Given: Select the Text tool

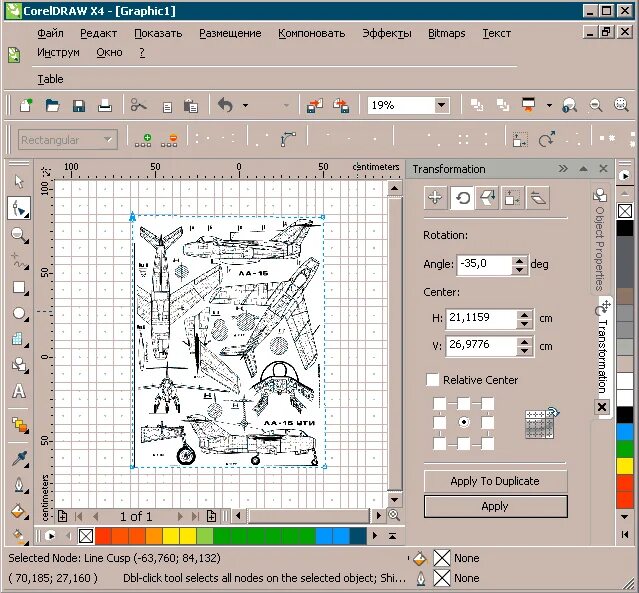Looking at the screenshot, I should [19, 390].
